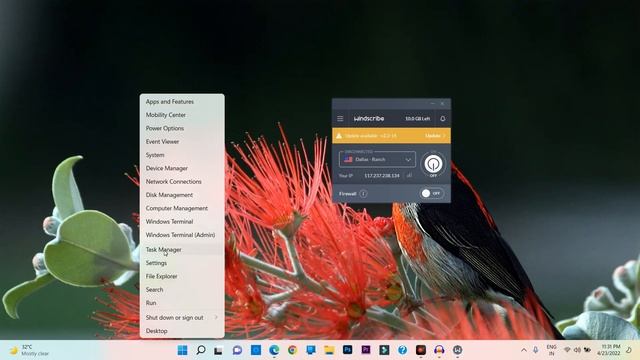Open Mobility Center
The image size is (640, 360).
(x=182, y=115)
